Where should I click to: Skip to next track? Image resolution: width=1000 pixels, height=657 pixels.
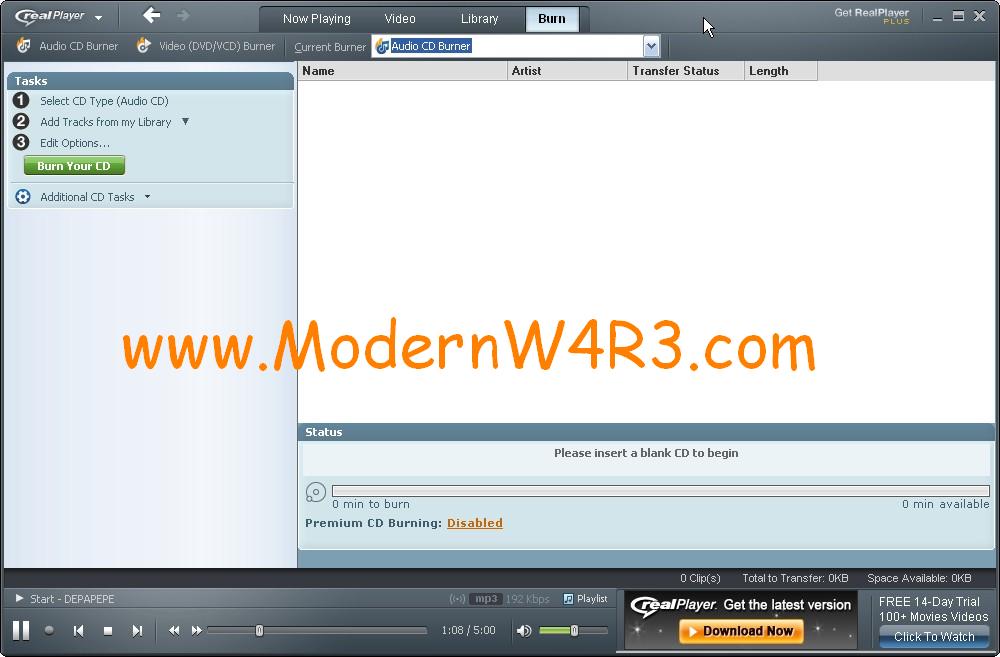point(137,630)
